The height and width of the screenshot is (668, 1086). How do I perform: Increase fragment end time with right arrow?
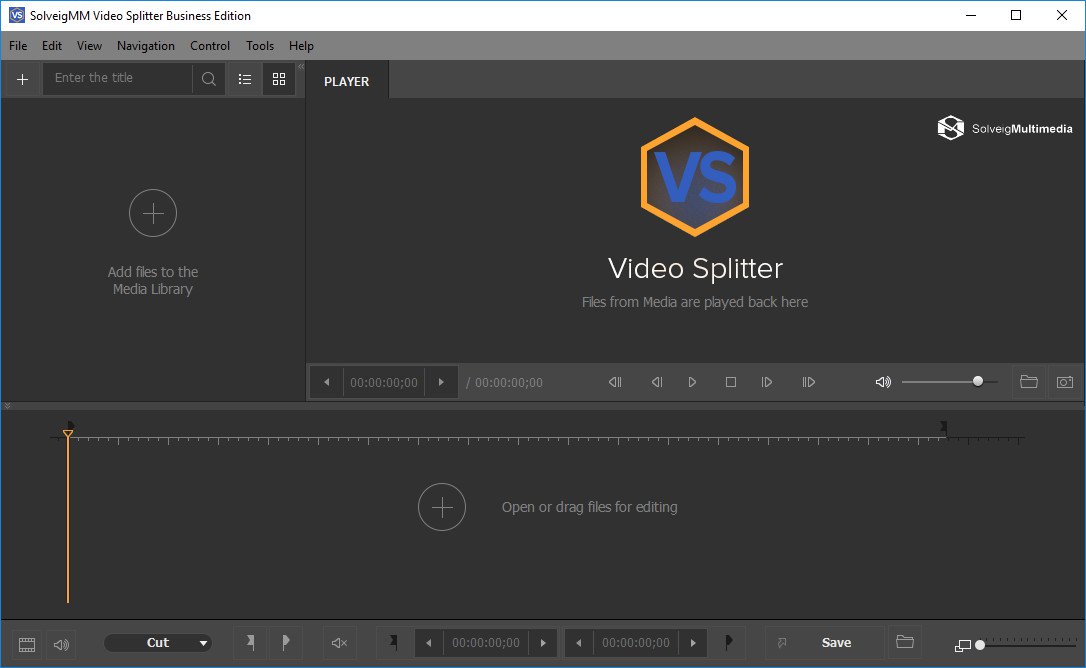[693, 643]
